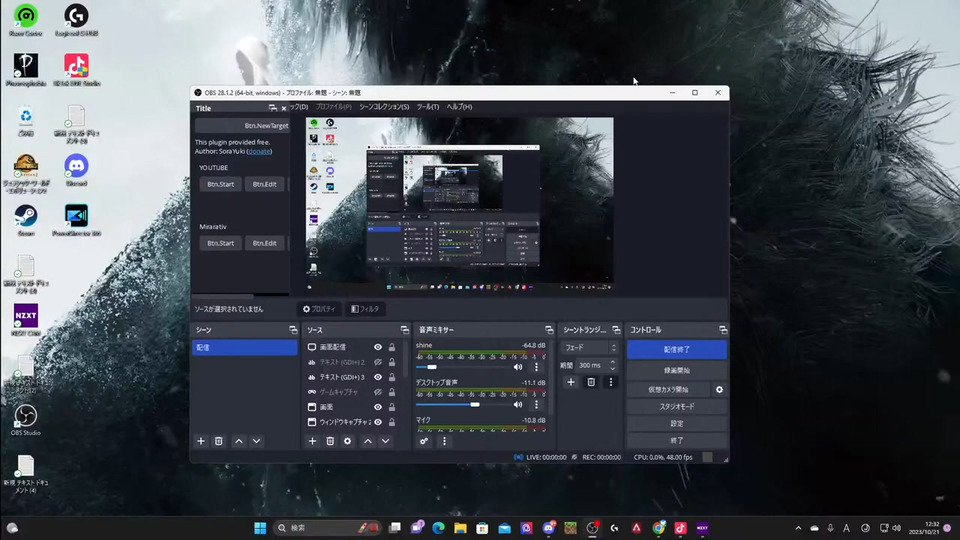Move scene up with arrow icon
Image resolution: width=960 pixels, height=540 pixels.
(238, 441)
